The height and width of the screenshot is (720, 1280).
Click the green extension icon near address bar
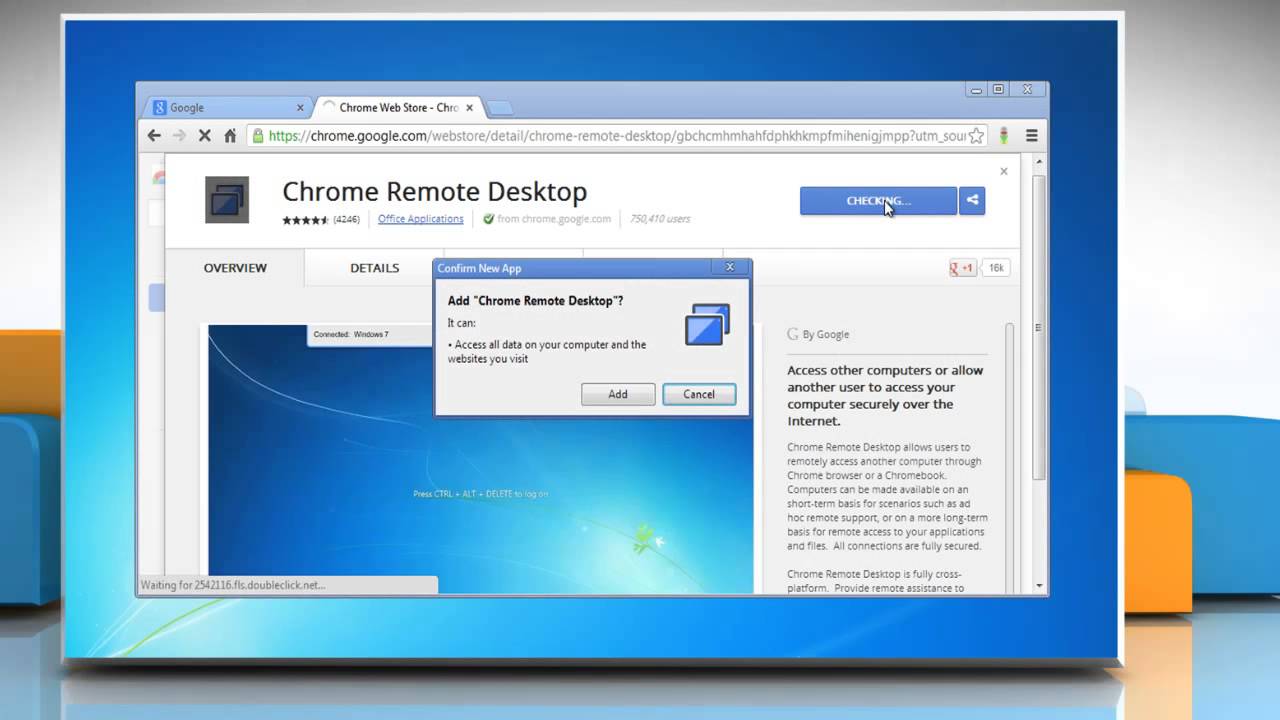[1003, 135]
